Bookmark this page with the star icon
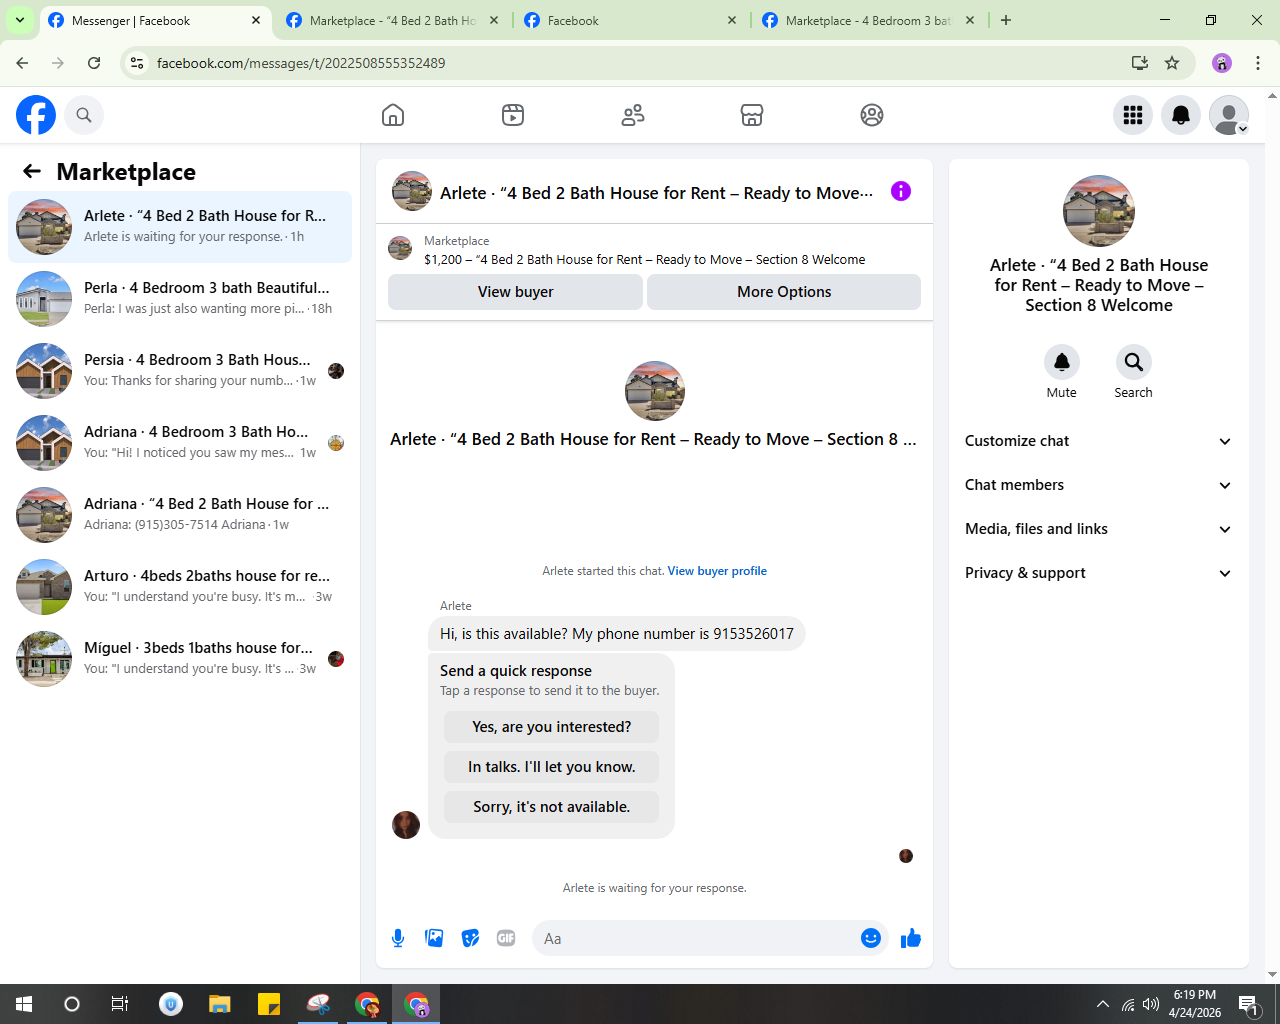Screen dimensions: 1280x1024 [x=1172, y=63]
